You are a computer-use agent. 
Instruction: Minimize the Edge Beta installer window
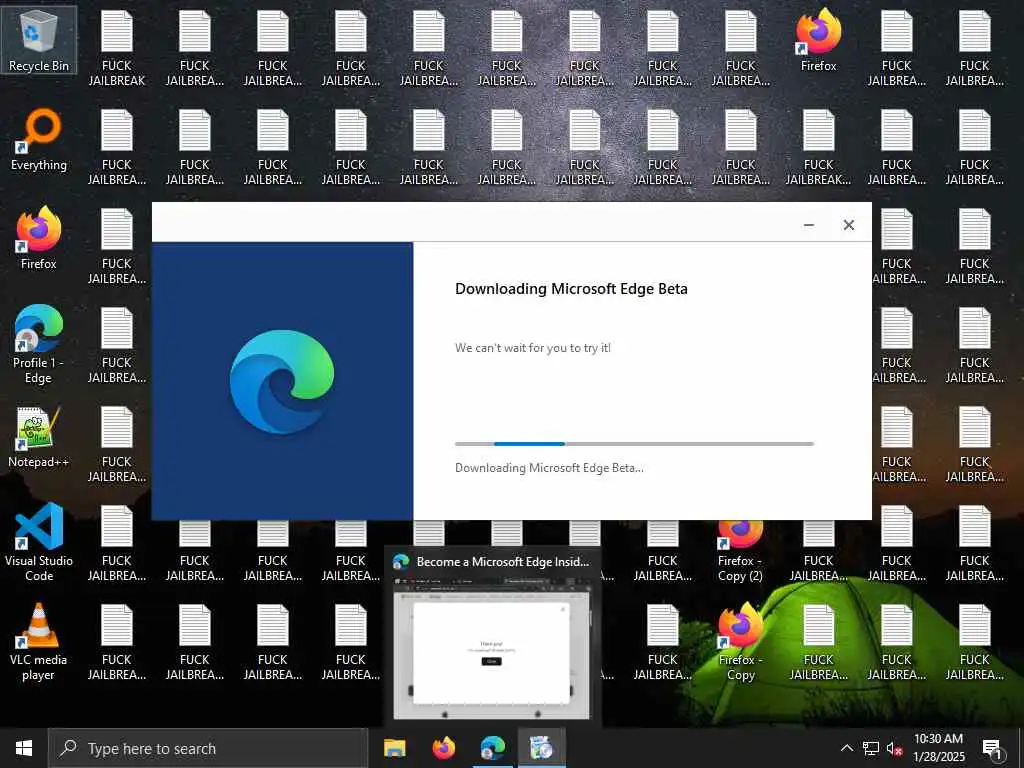(808, 225)
